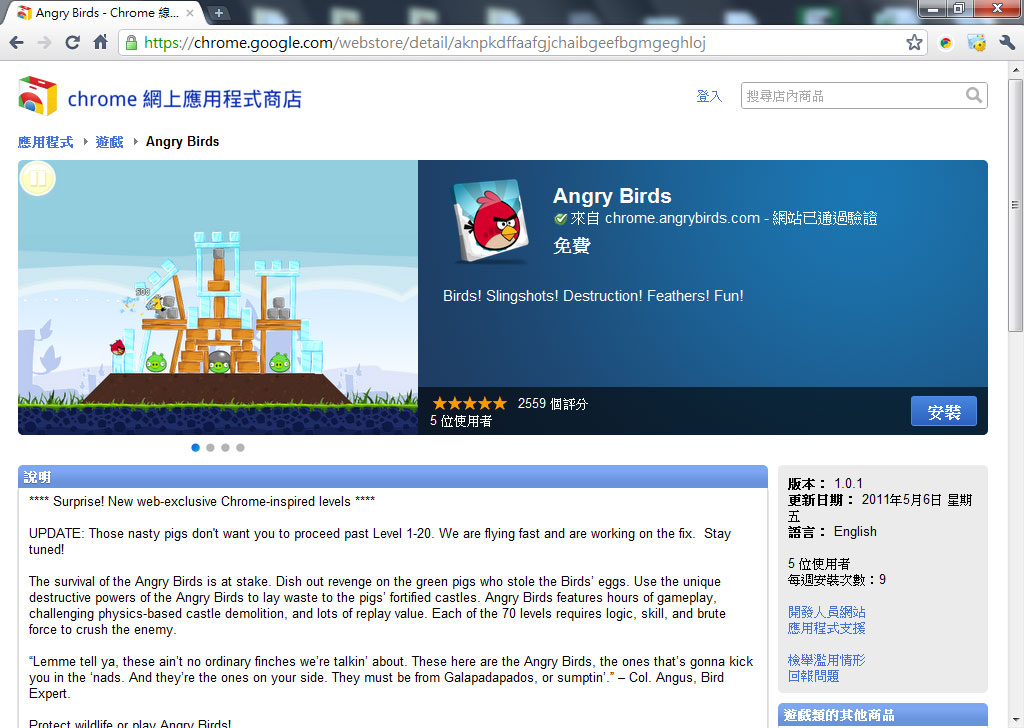This screenshot has width=1024, height=728.
Task: Click the chrome 網上應用程式商店 title
Action: [x=185, y=99]
